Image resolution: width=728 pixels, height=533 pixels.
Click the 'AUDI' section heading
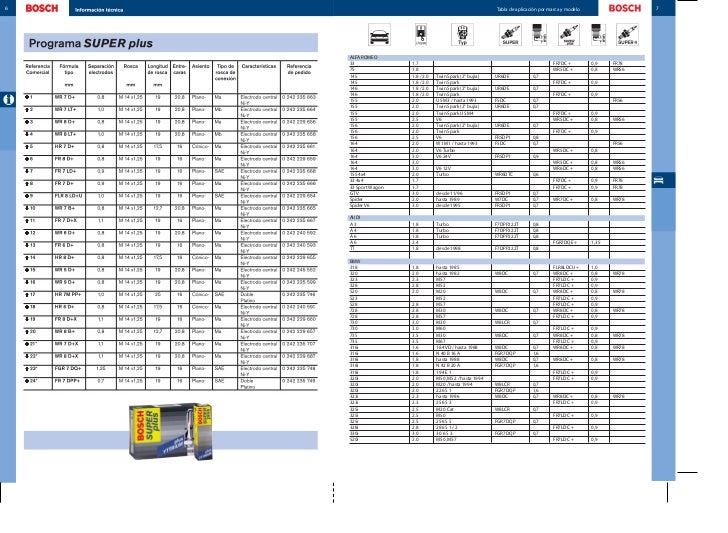click(355, 218)
